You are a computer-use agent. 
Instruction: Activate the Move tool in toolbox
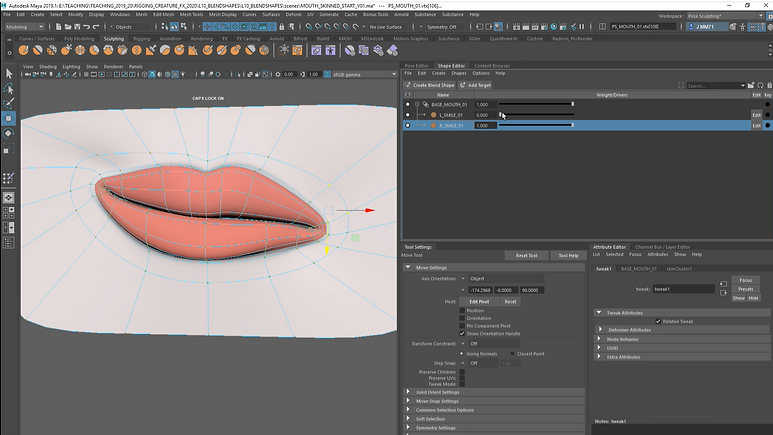[8, 118]
